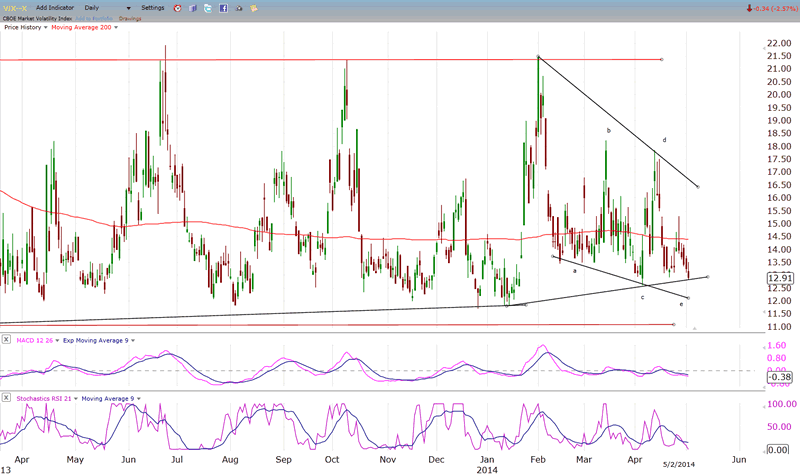Click the VIX--X ticker symbol
This screenshot has height=475, width=800.
pos(14,7)
